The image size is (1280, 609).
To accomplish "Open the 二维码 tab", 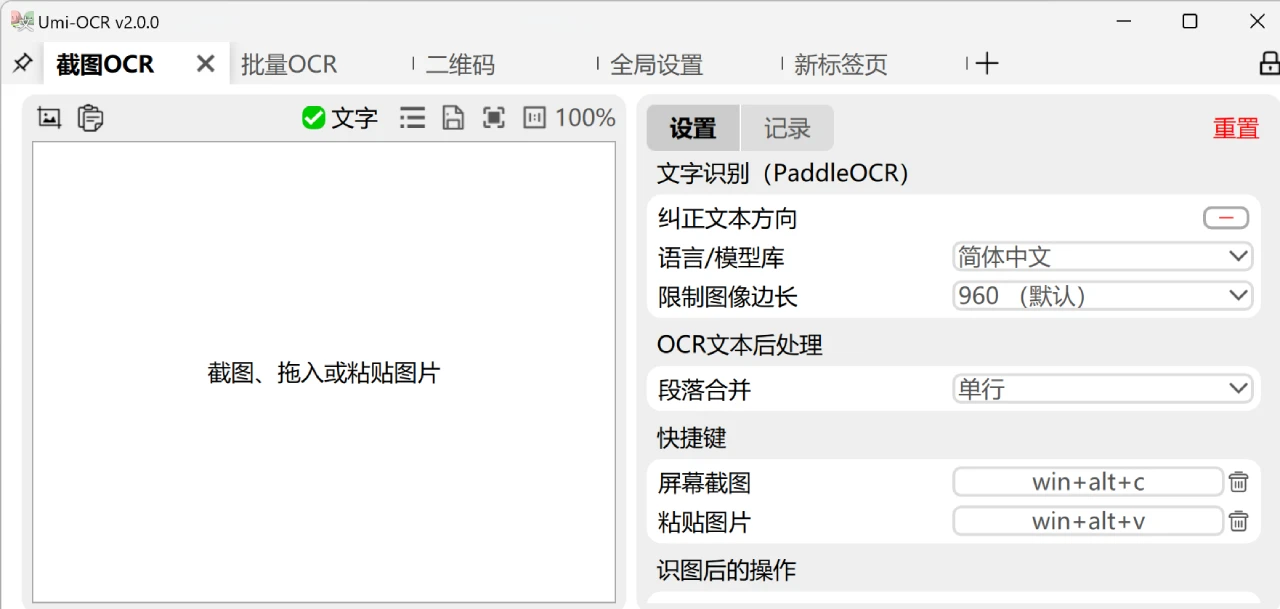I will click(460, 65).
